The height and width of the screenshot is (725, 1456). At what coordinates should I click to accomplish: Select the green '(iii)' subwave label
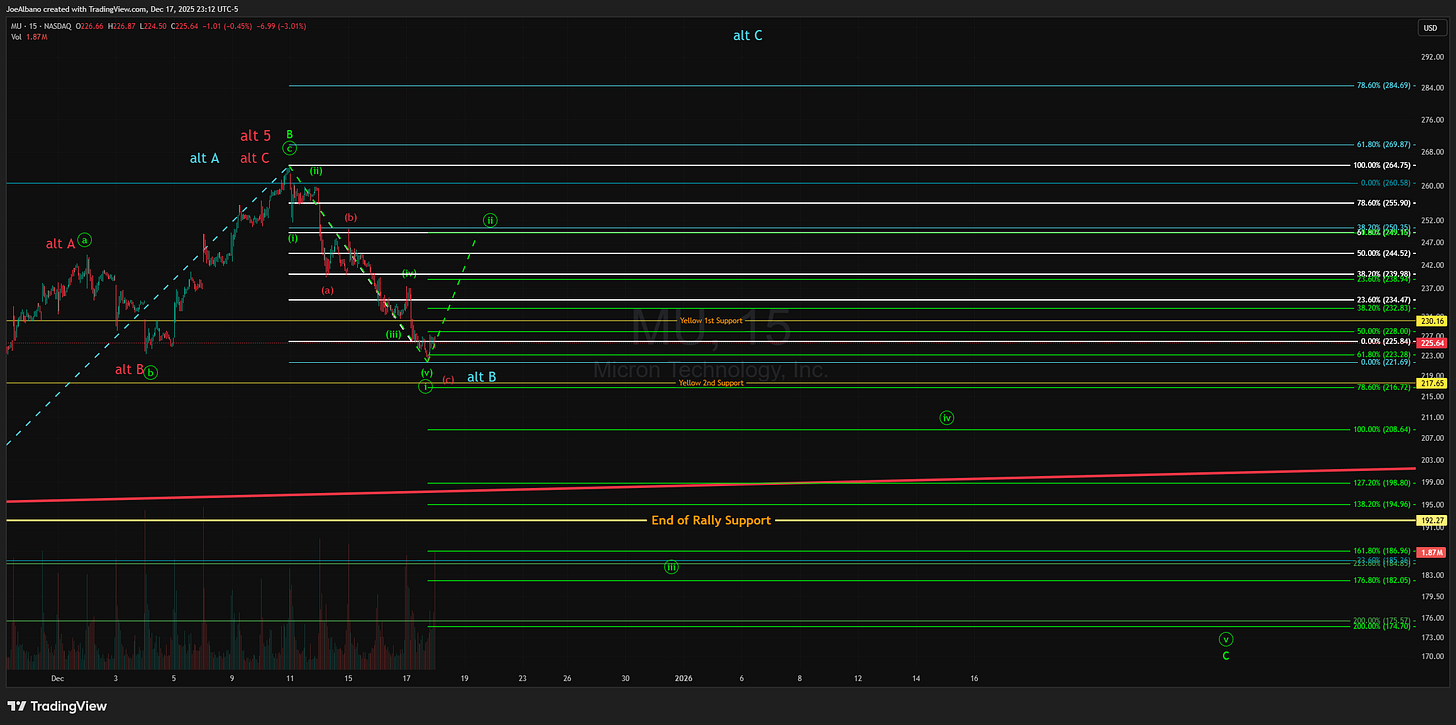(x=393, y=334)
